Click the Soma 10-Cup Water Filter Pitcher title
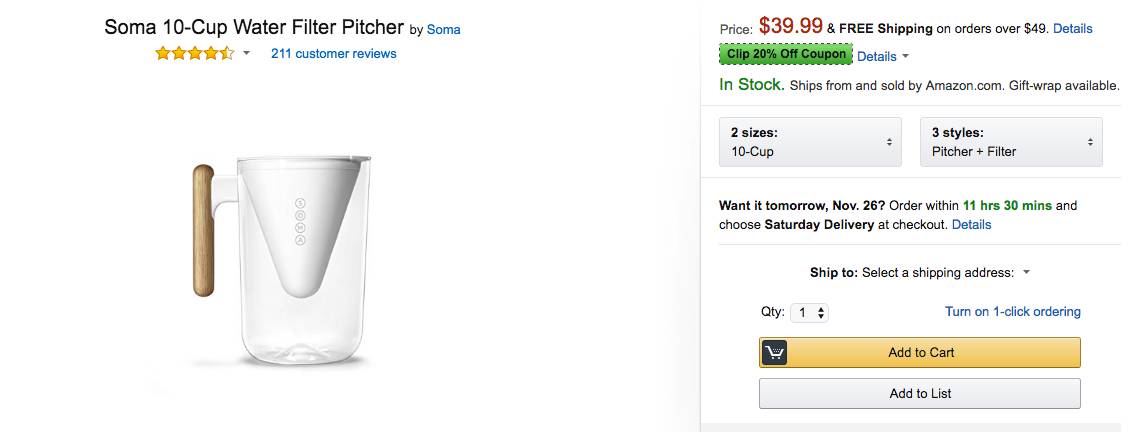 [x=254, y=28]
